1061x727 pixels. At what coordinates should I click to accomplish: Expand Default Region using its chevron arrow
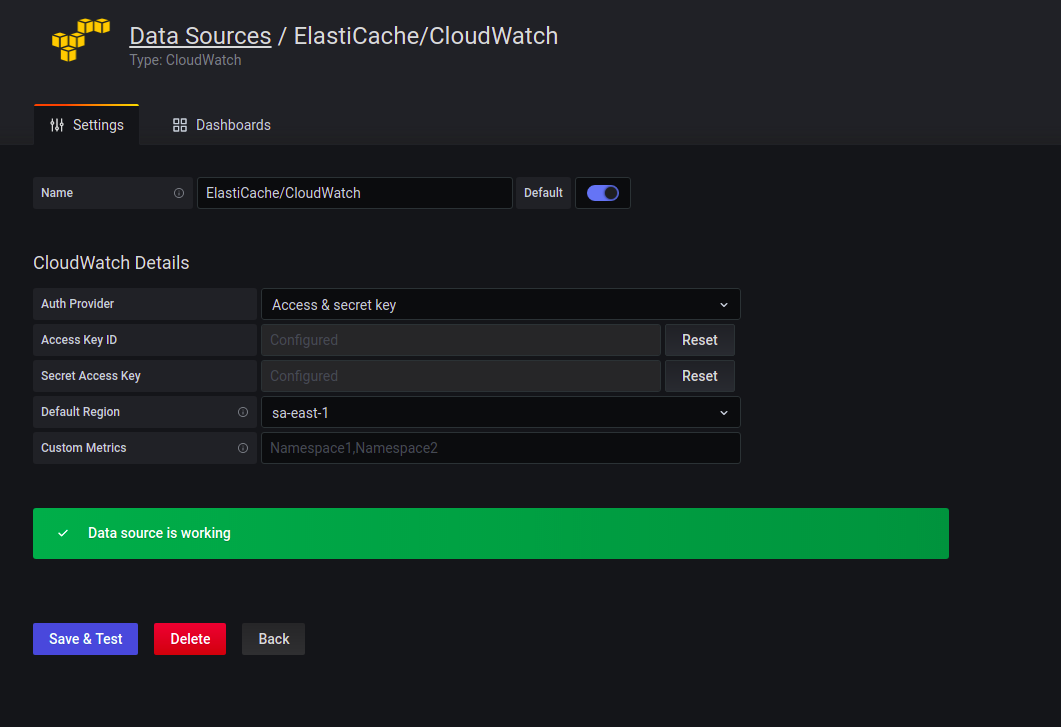click(724, 413)
